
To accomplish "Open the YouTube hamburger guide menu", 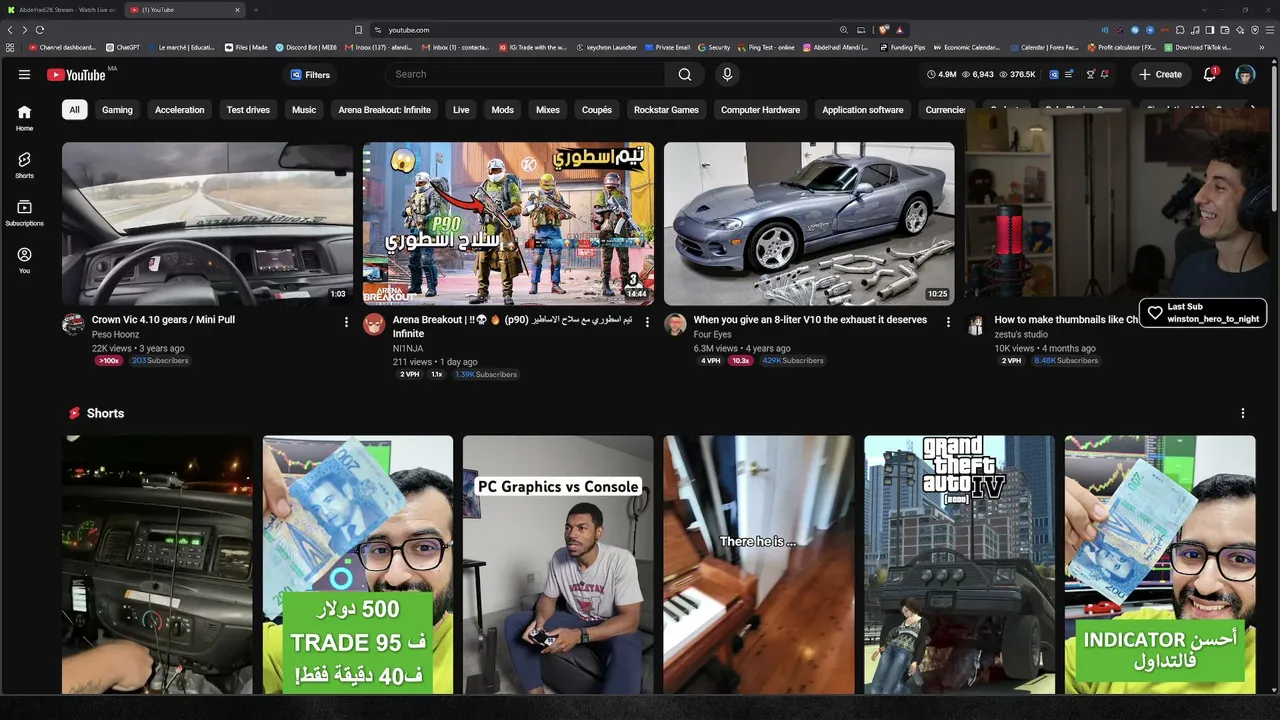I will pyautogui.click(x=24, y=74).
